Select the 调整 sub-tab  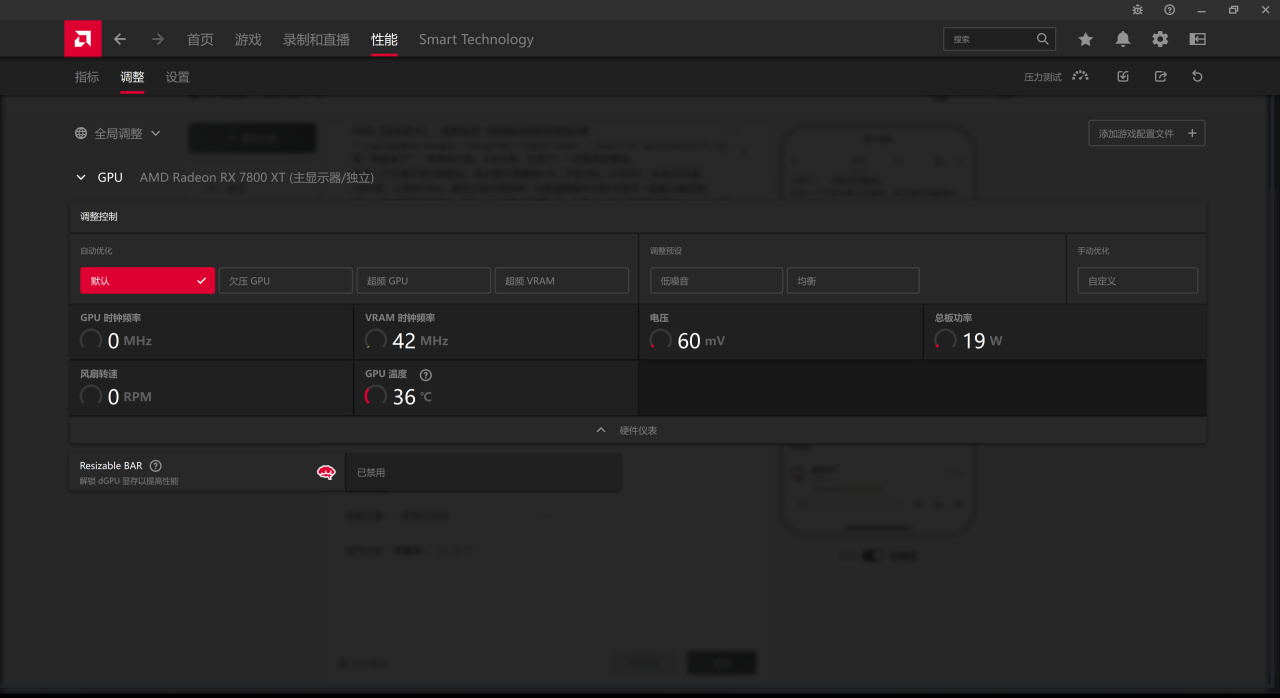pos(132,77)
